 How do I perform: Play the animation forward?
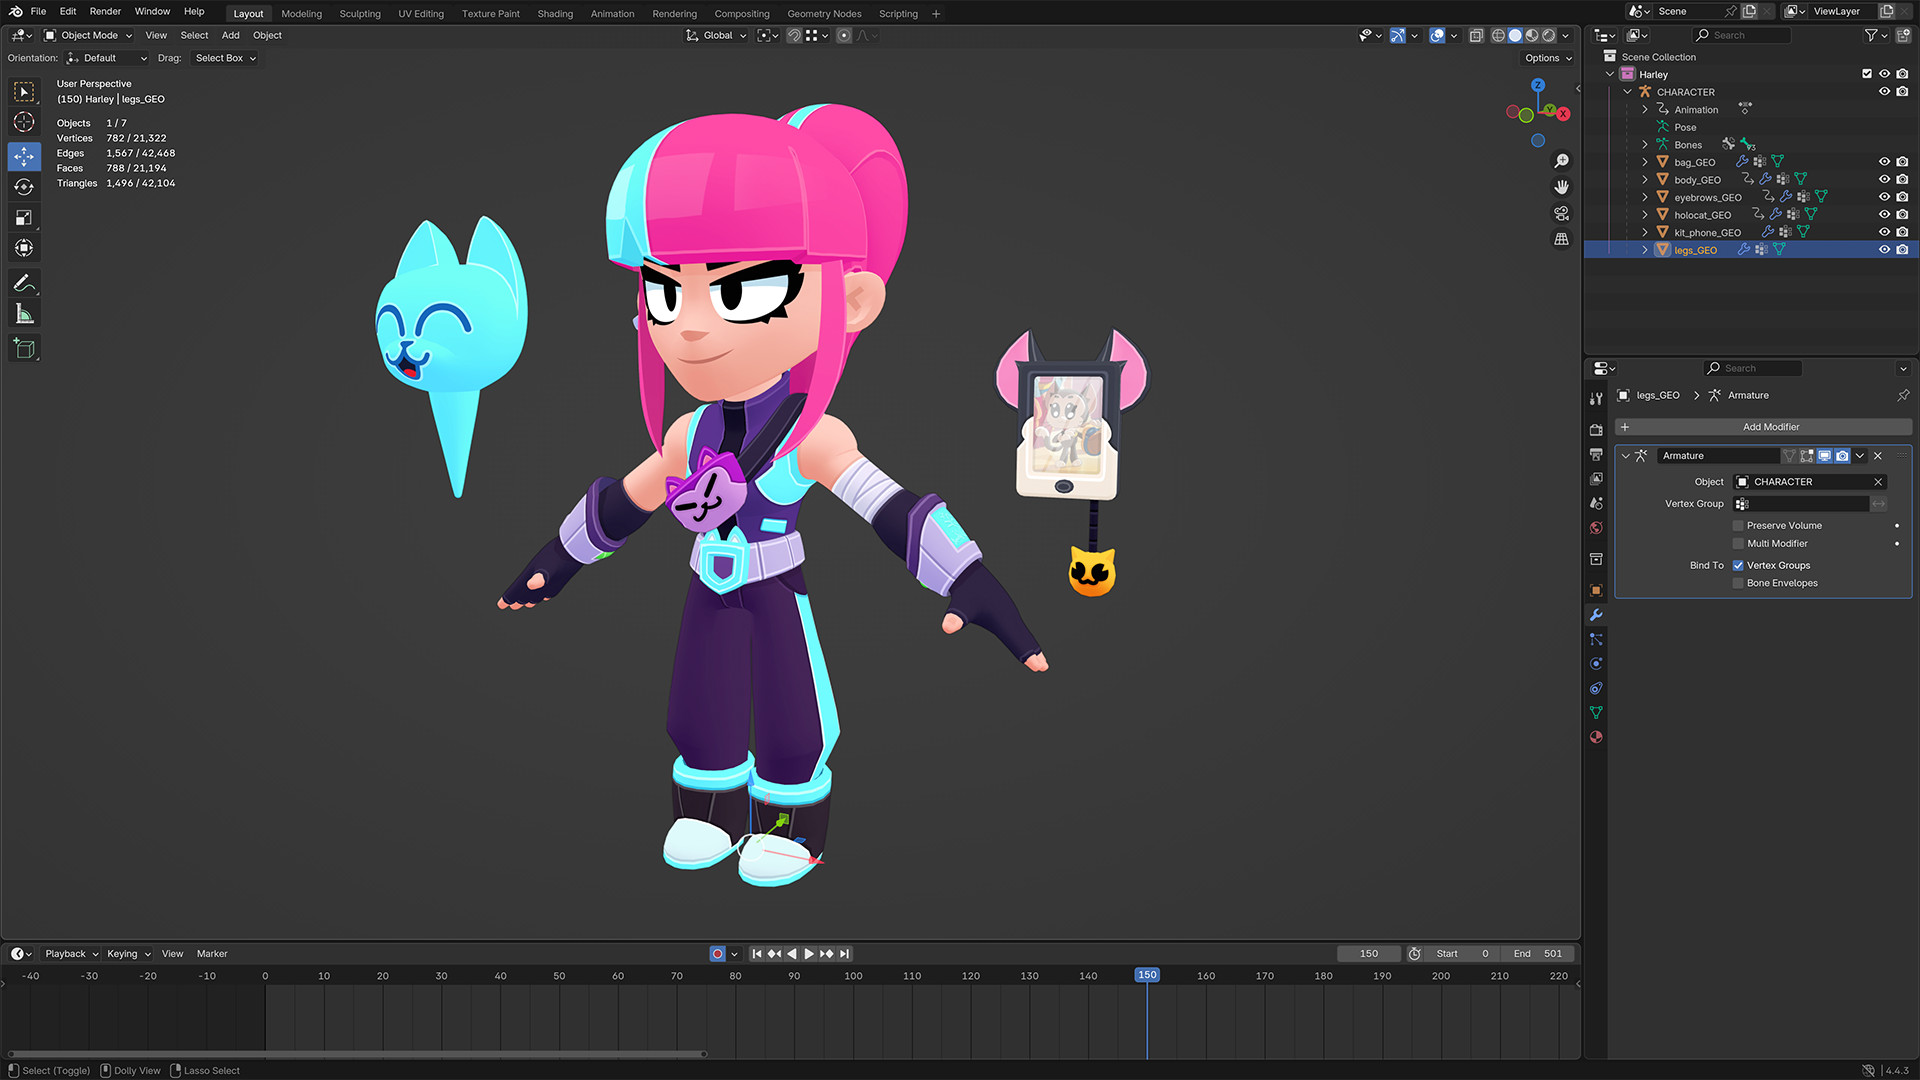tap(809, 954)
